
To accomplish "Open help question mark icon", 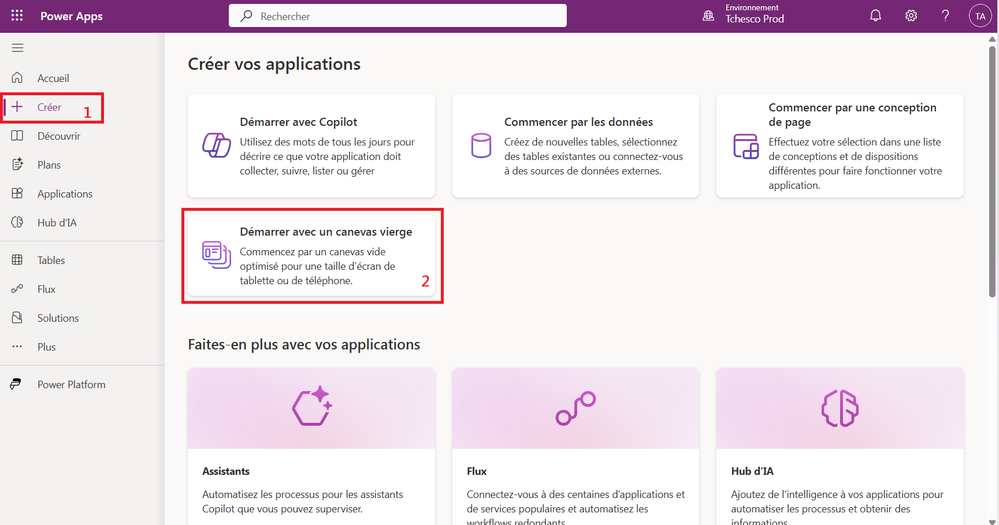I will point(945,16).
